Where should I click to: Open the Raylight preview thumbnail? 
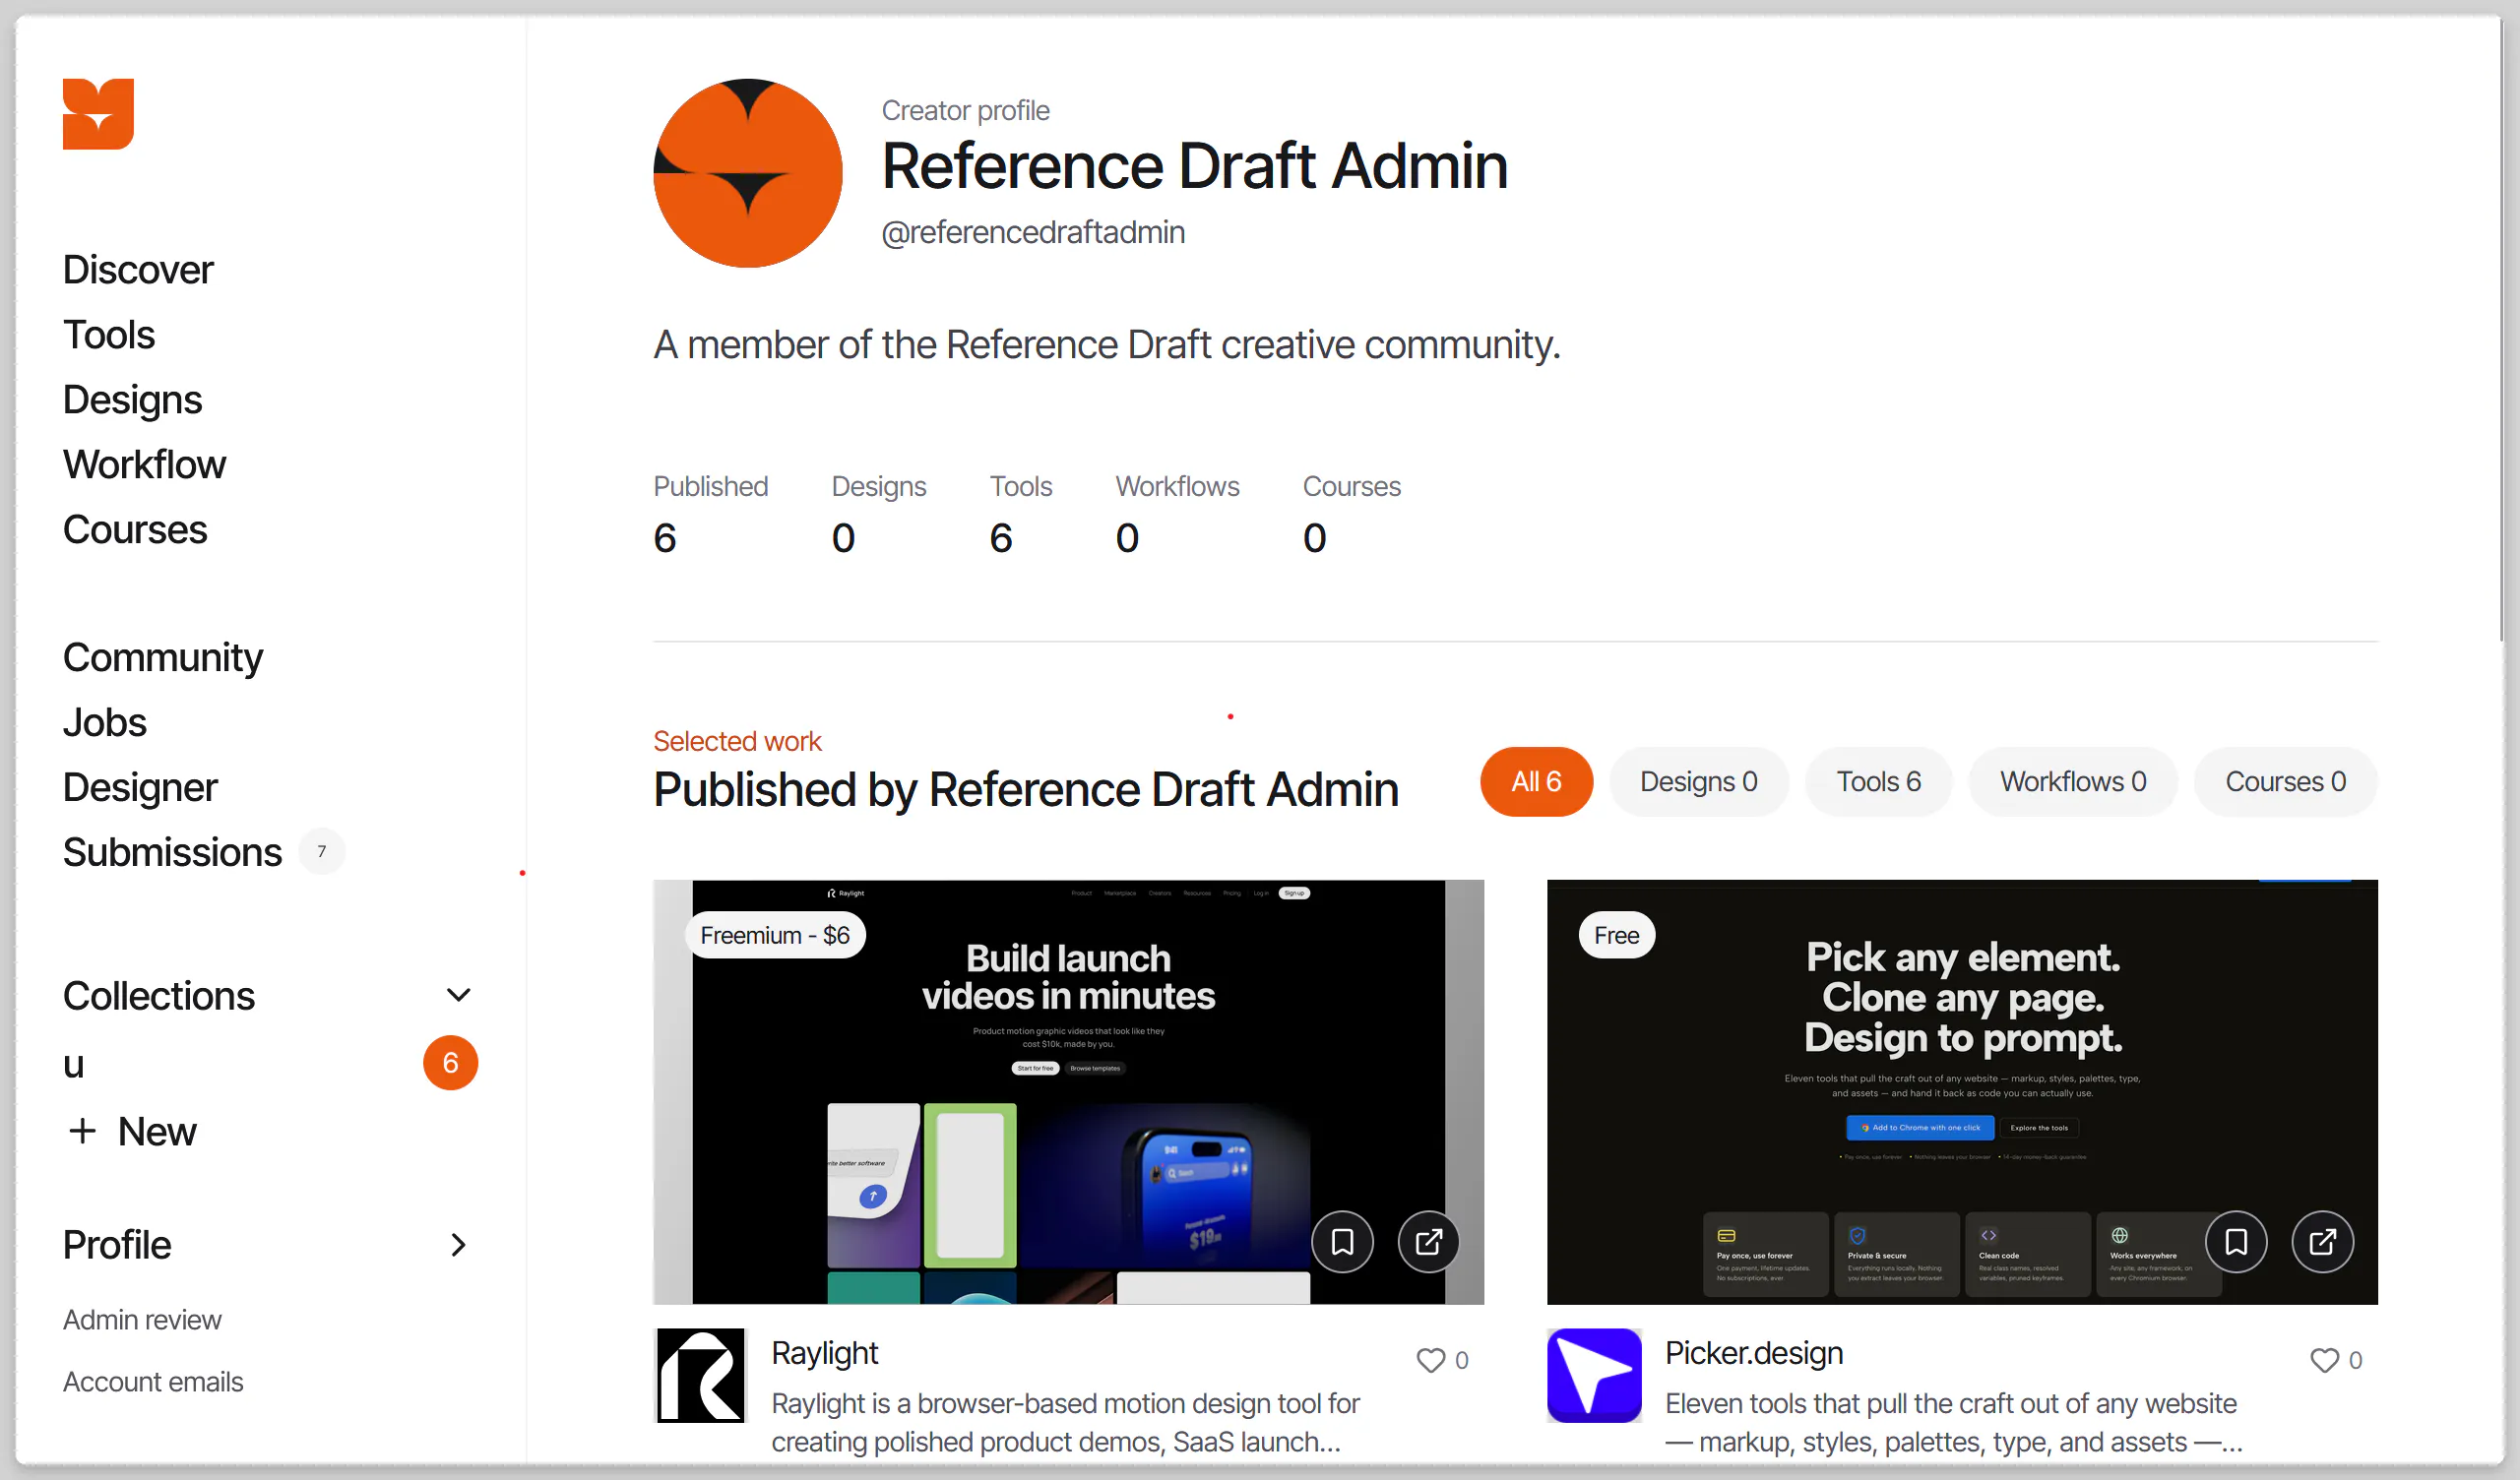(x=1068, y=1092)
